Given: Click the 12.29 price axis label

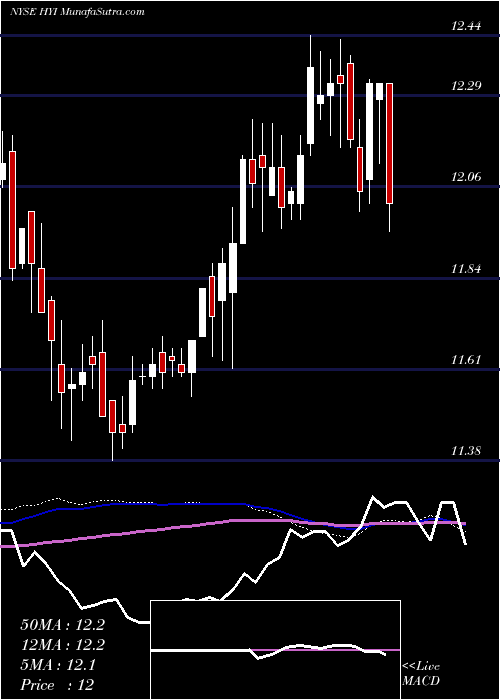Looking at the screenshot, I should (466, 85).
